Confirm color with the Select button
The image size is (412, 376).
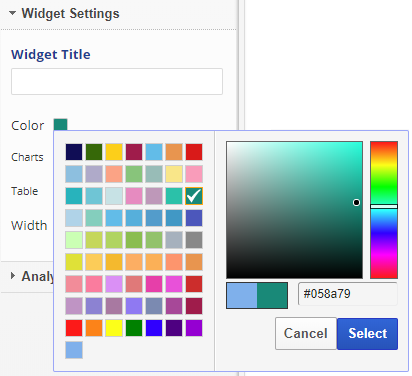367,333
